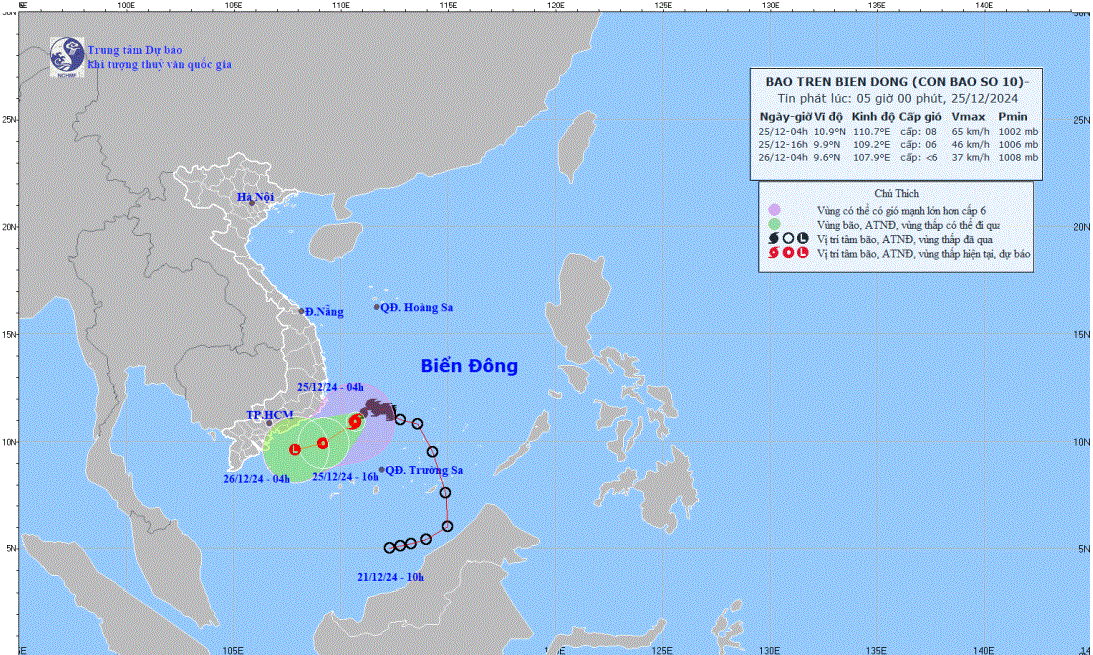Click the 'QĐ. Trường Sa' map label

click(x=425, y=470)
